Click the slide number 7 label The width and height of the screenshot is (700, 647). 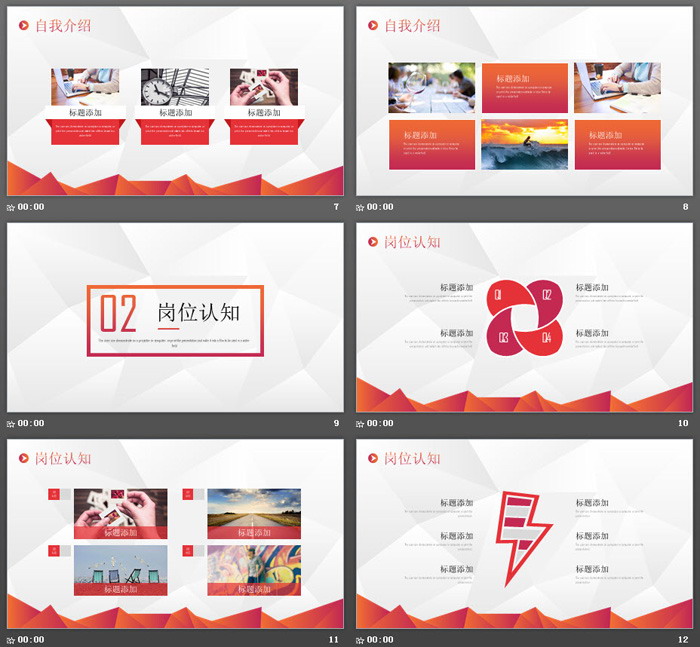click(x=336, y=207)
